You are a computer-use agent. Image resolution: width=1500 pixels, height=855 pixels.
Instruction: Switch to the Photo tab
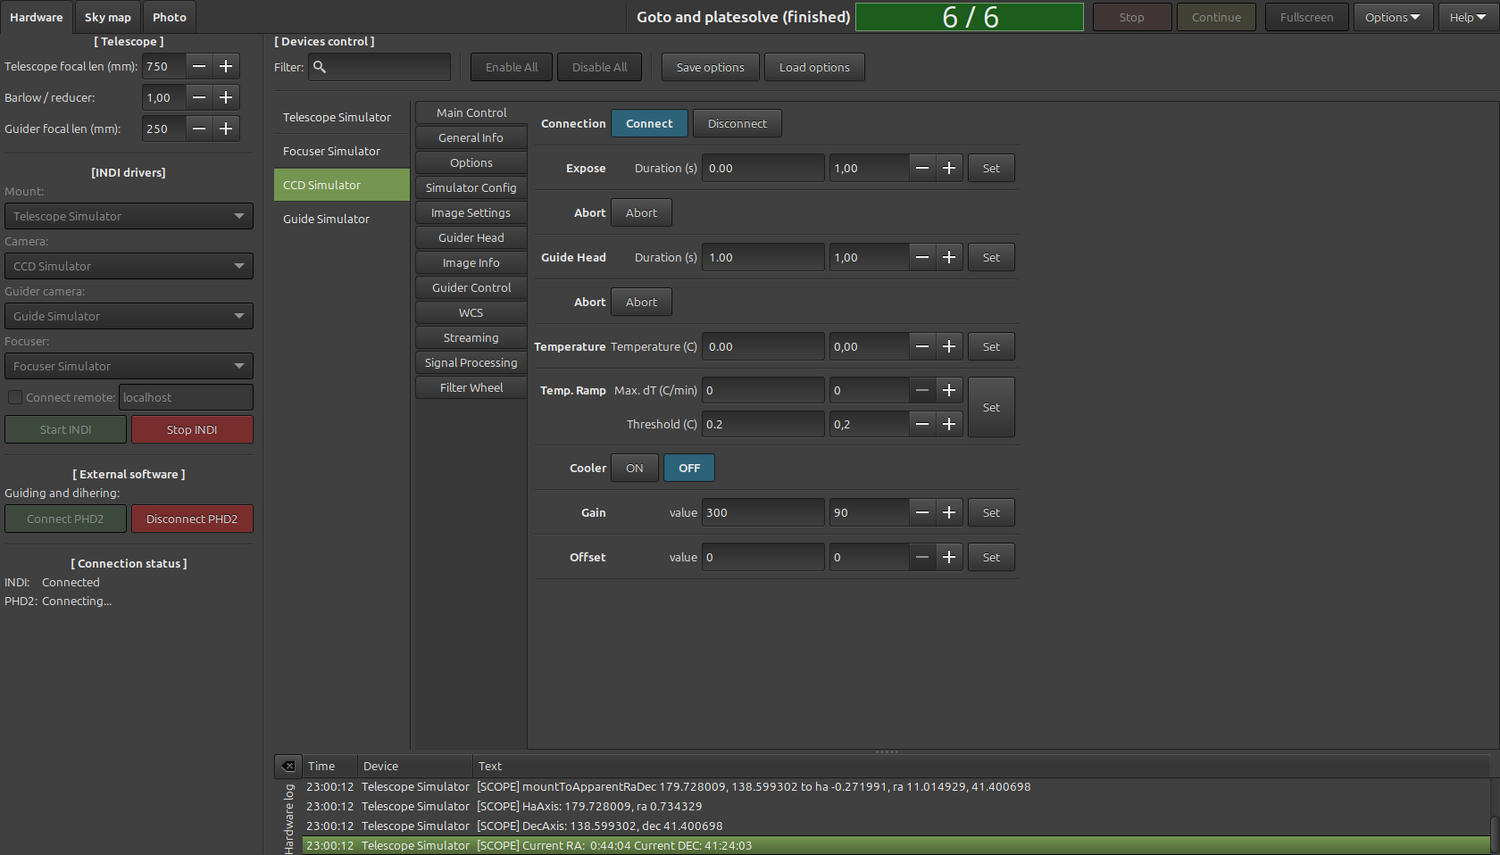pos(169,17)
